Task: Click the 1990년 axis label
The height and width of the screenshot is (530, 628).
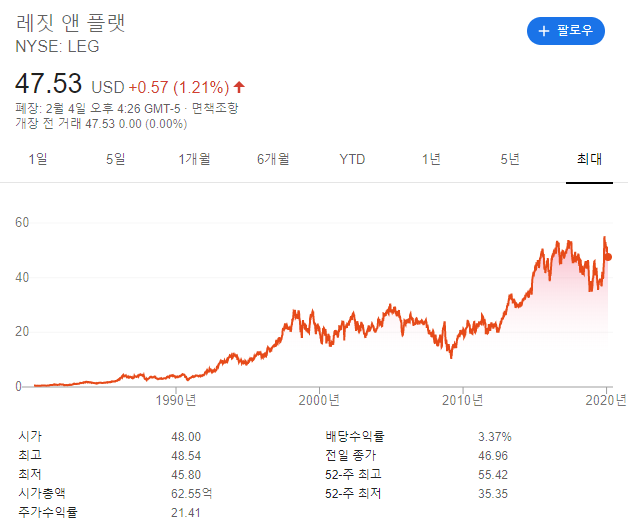Action: pos(176,400)
